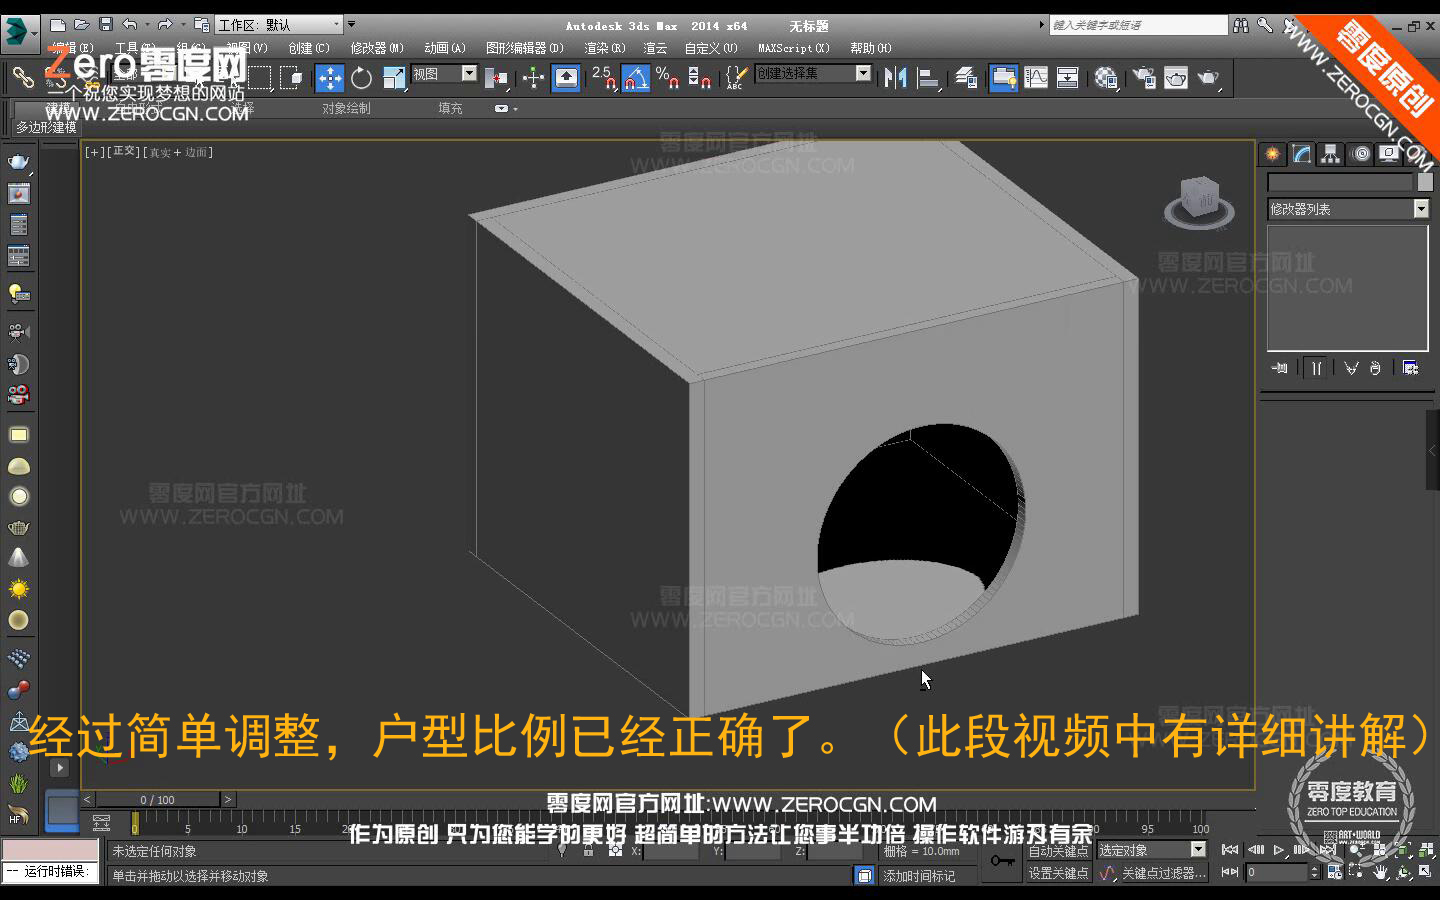
Task: Toggle the 2.5D snaps button
Action: [604, 77]
